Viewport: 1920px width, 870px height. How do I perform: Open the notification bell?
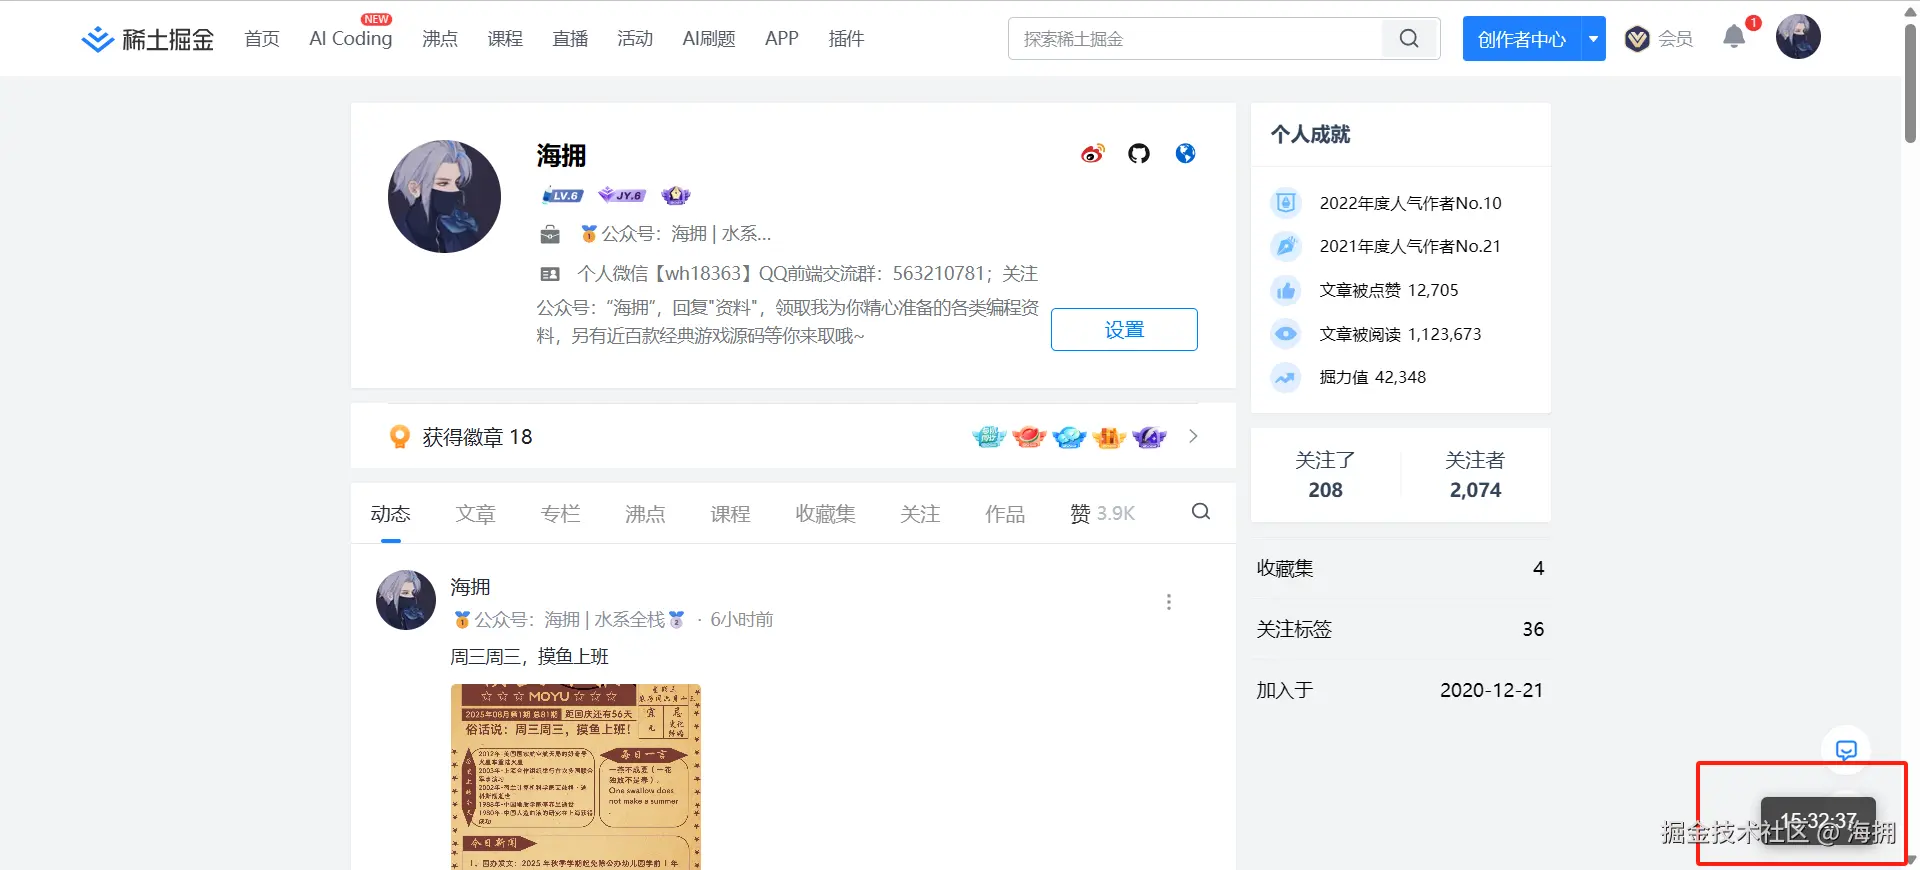tap(1735, 37)
